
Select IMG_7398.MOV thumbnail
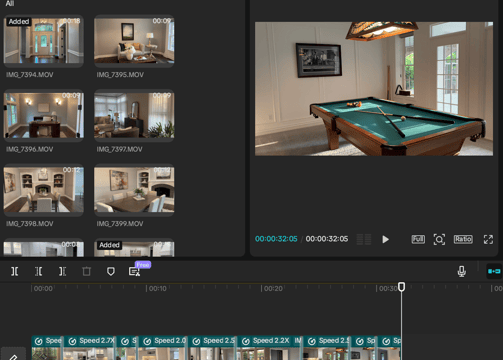click(x=44, y=190)
